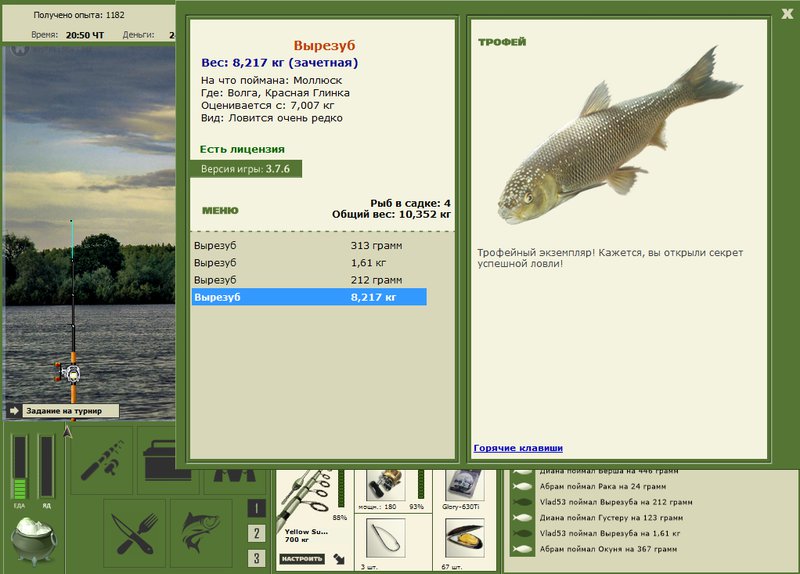This screenshot has width=800, height=574.
Task: Click log line Абрам поймал Рака на 24 грамм
Action: pyautogui.click(x=603, y=486)
